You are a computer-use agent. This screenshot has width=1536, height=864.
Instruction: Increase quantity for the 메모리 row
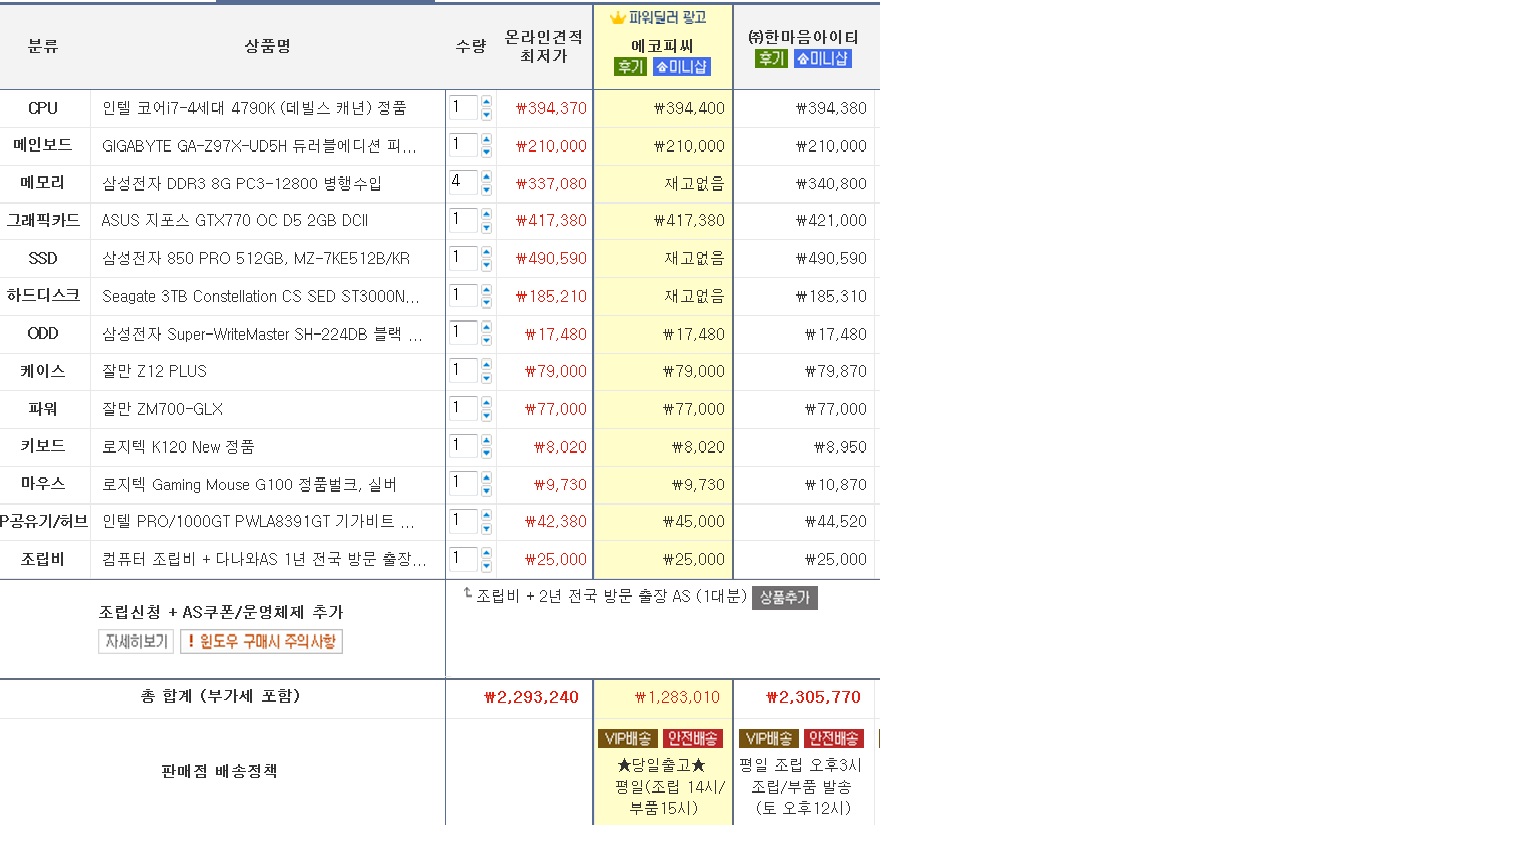[486, 177]
